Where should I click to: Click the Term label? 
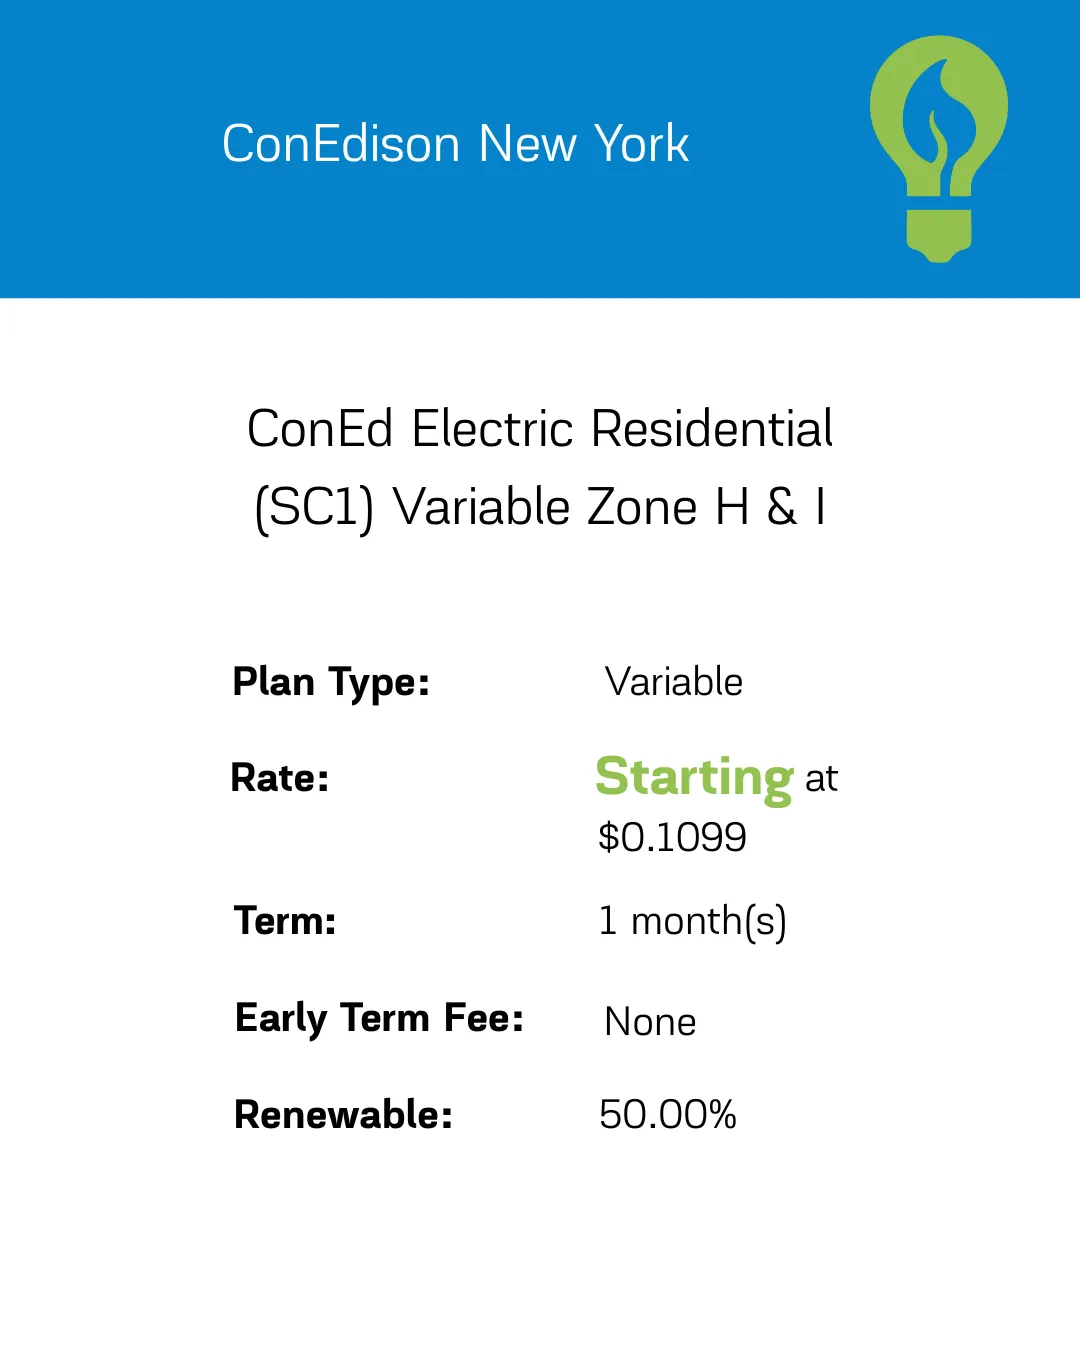click(x=285, y=921)
